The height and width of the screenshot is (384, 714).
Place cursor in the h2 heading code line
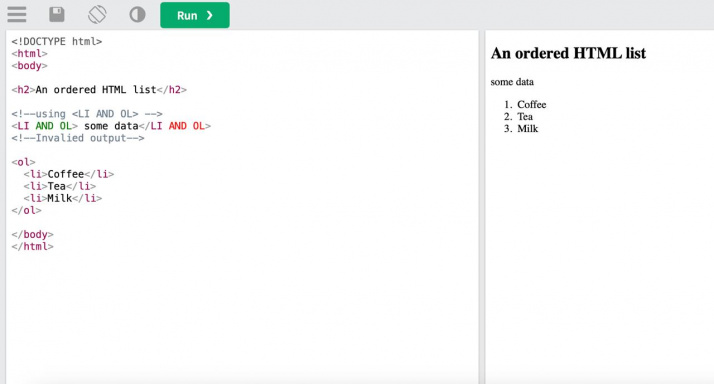point(99,90)
